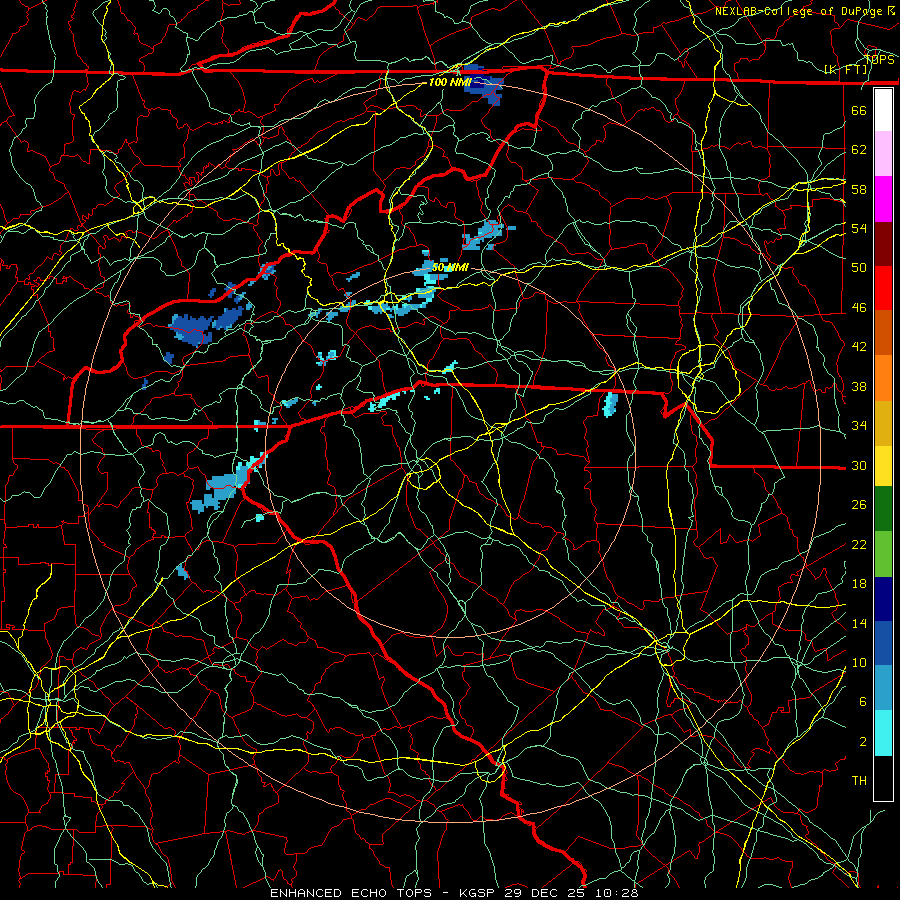Click the 46 legend value
Image resolution: width=900 pixels, height=900 pixels.
coord(859,308)
